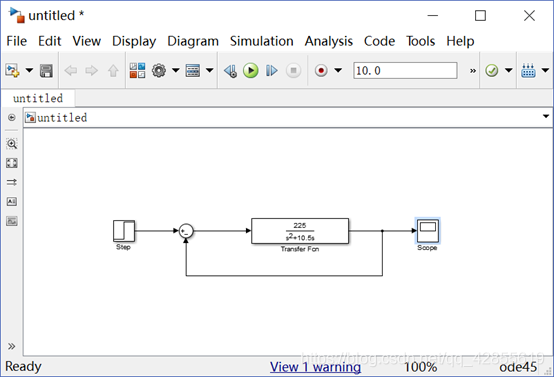This screenshot has width=554, height=377.
Task: Click the New Model icon
Action: [x=12, y=70]
